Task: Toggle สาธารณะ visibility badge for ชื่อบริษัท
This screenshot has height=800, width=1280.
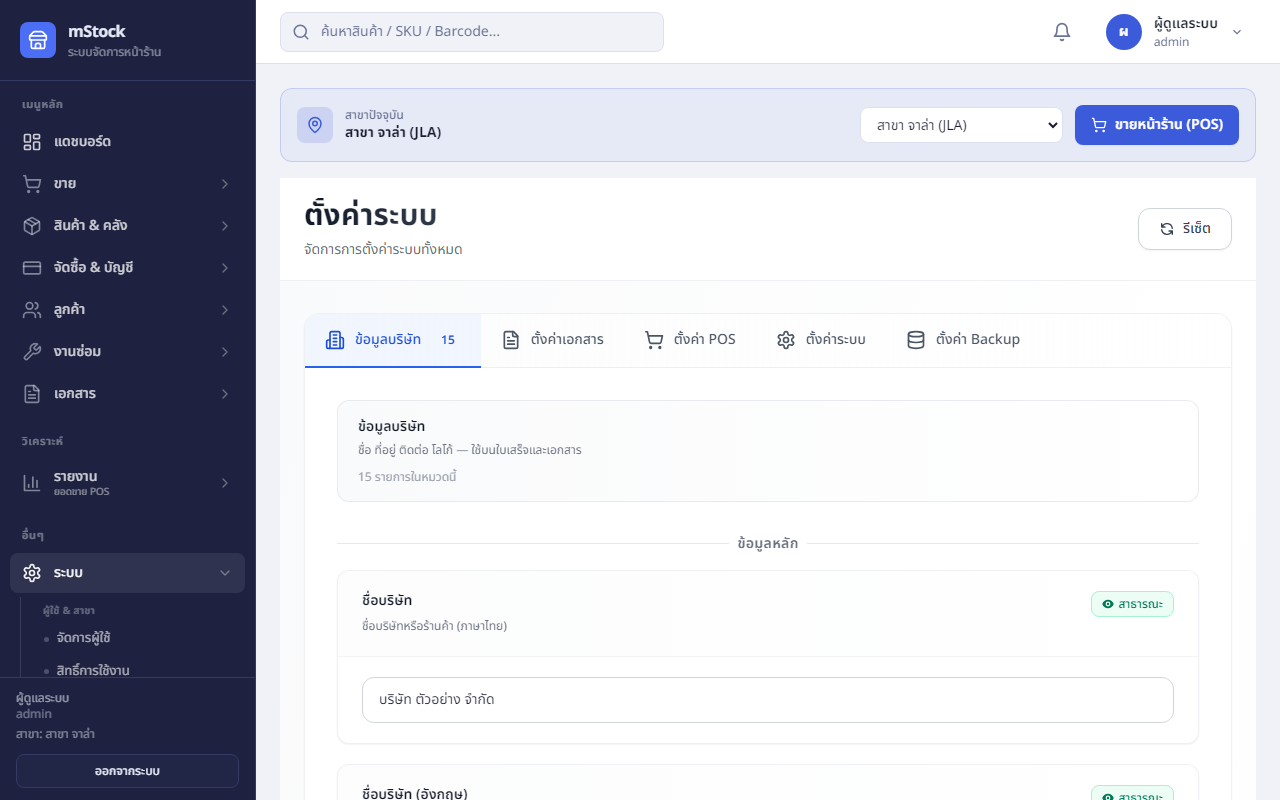Action: [1132, 604]
